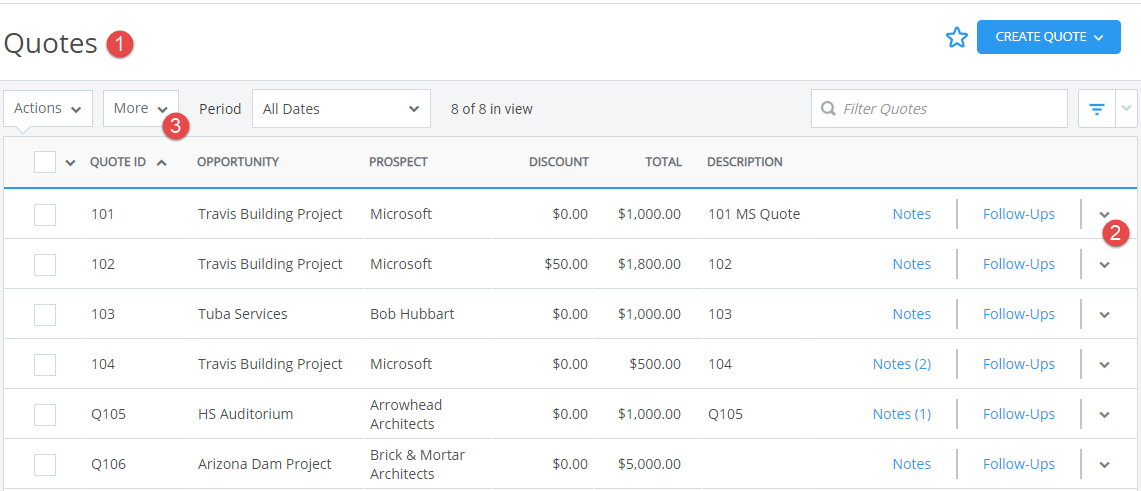Check the box for quote 103

click(45, 314)
